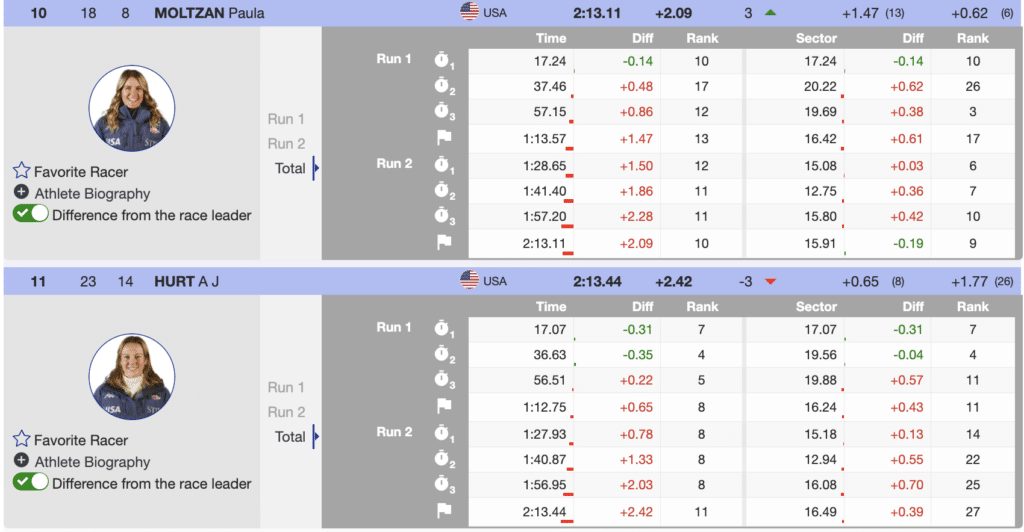
Task: Click the plus icon for Moltzan's Athlete Biography
Action: (x=21, y=192)
